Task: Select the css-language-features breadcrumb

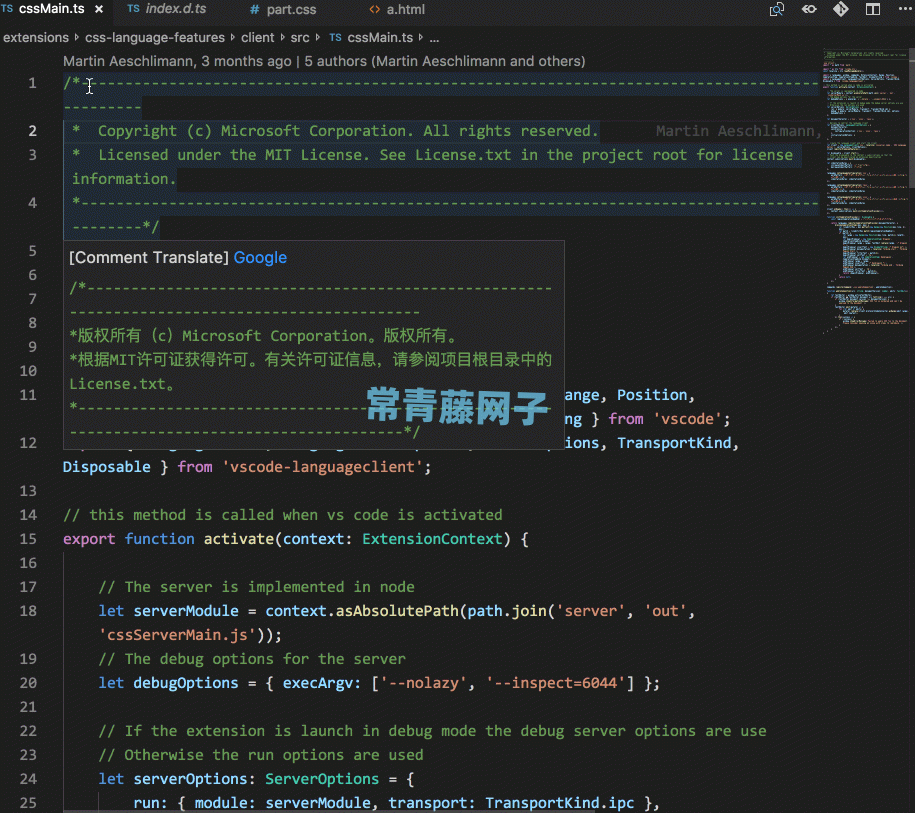Action: pyautogui.click(x=155, y=38)
